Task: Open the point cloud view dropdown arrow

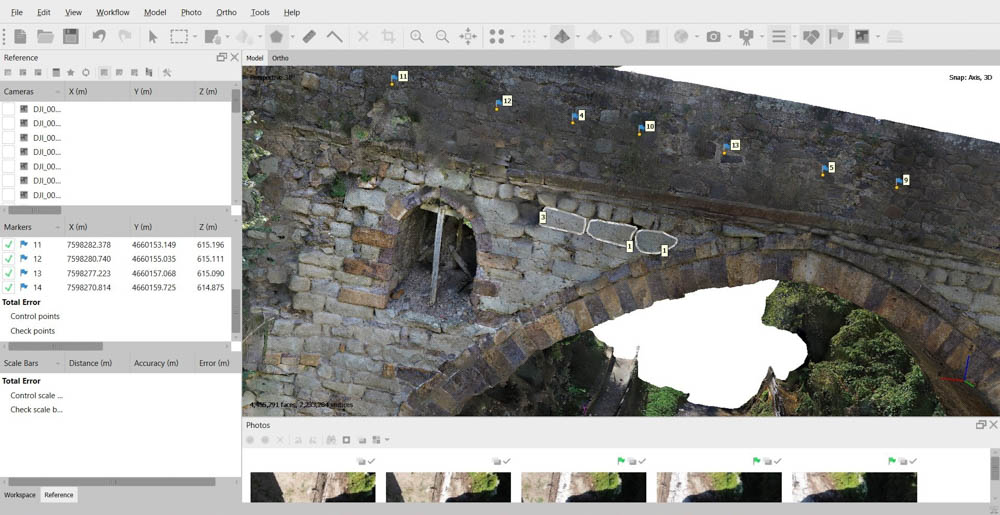Action: click(x=512, y=37)
